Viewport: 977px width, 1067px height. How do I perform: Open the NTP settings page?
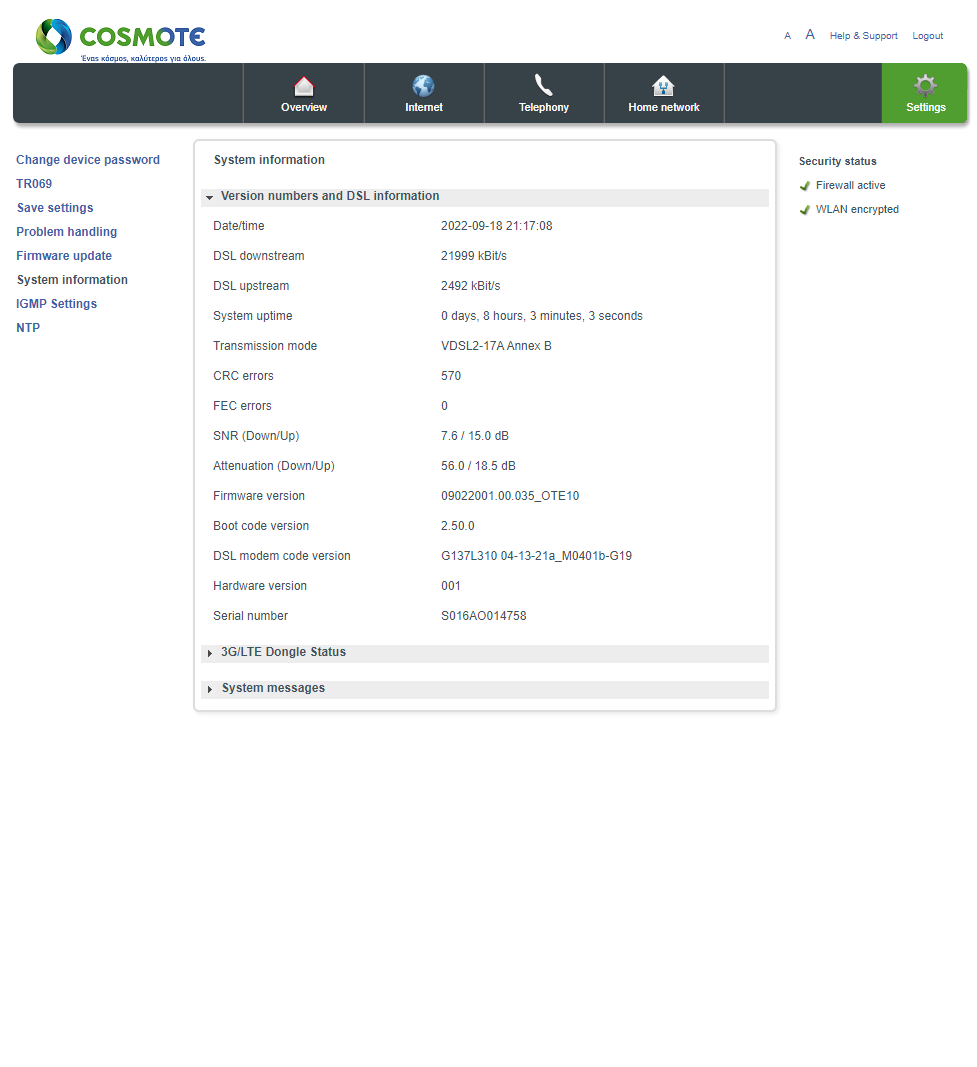click(28, 328)
